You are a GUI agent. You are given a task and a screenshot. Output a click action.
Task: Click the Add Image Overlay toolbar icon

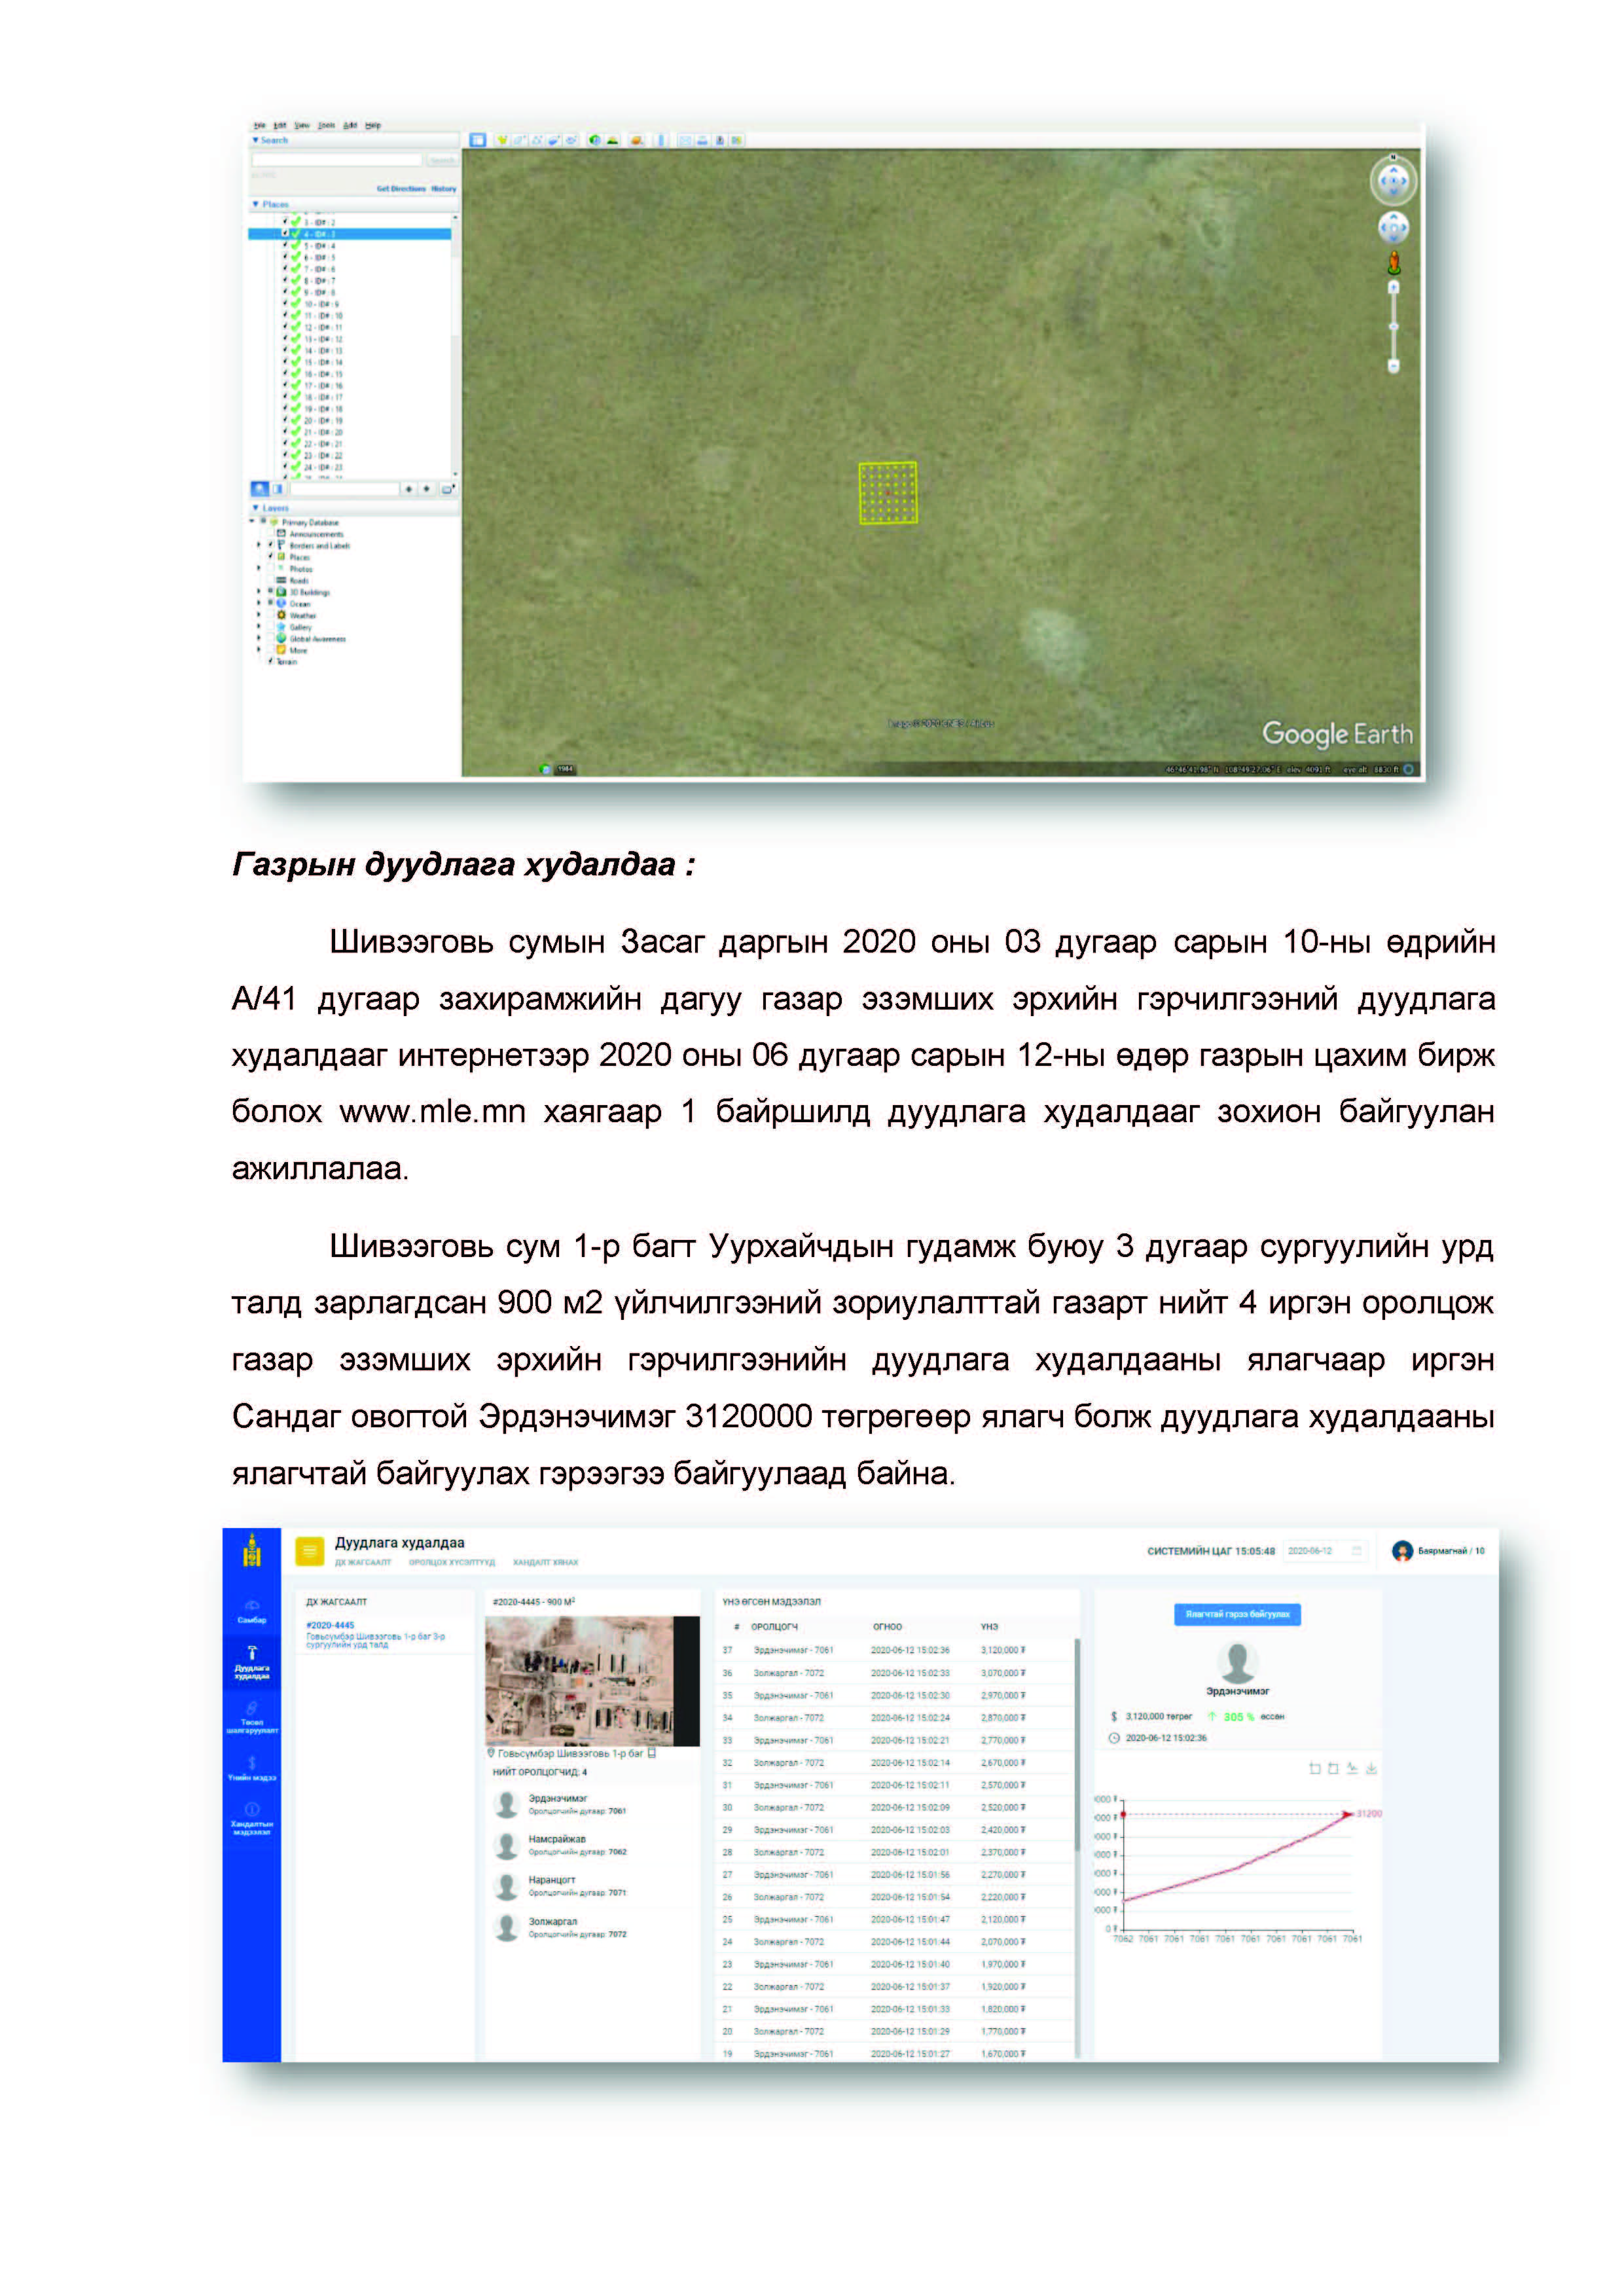click(554, 140)
